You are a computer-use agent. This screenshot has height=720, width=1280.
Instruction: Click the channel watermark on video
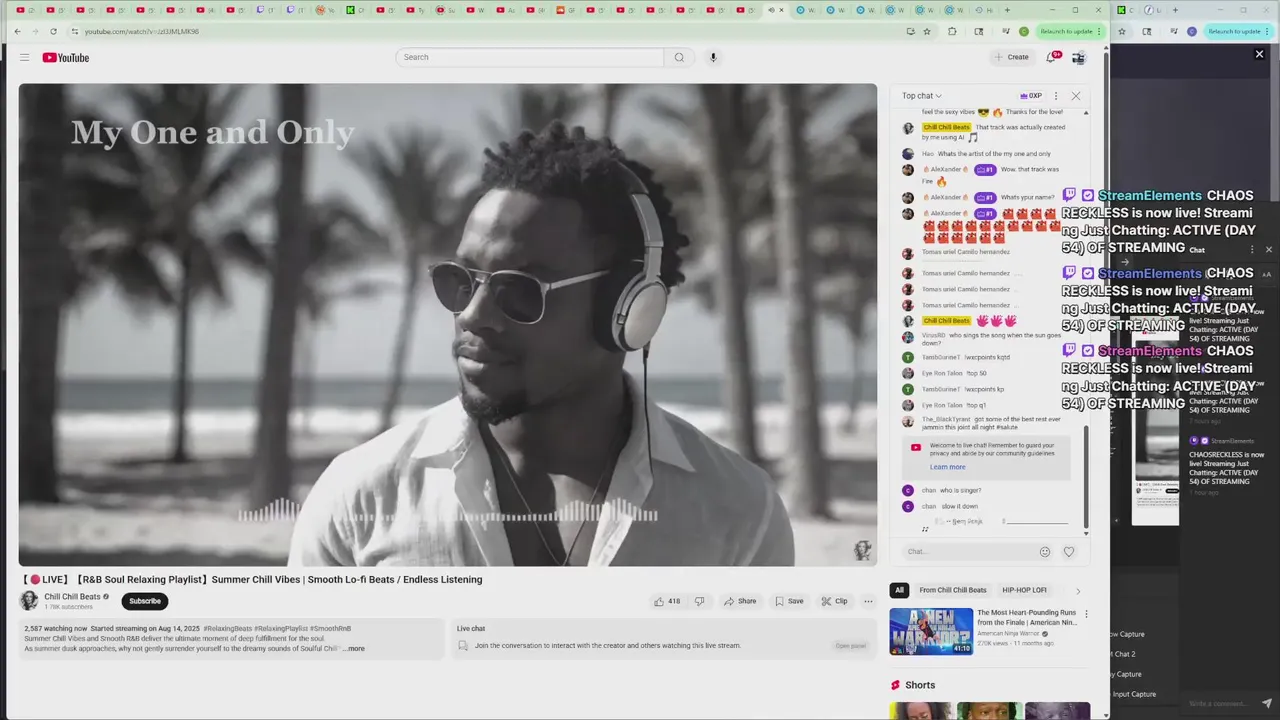(x=862, y=550)
